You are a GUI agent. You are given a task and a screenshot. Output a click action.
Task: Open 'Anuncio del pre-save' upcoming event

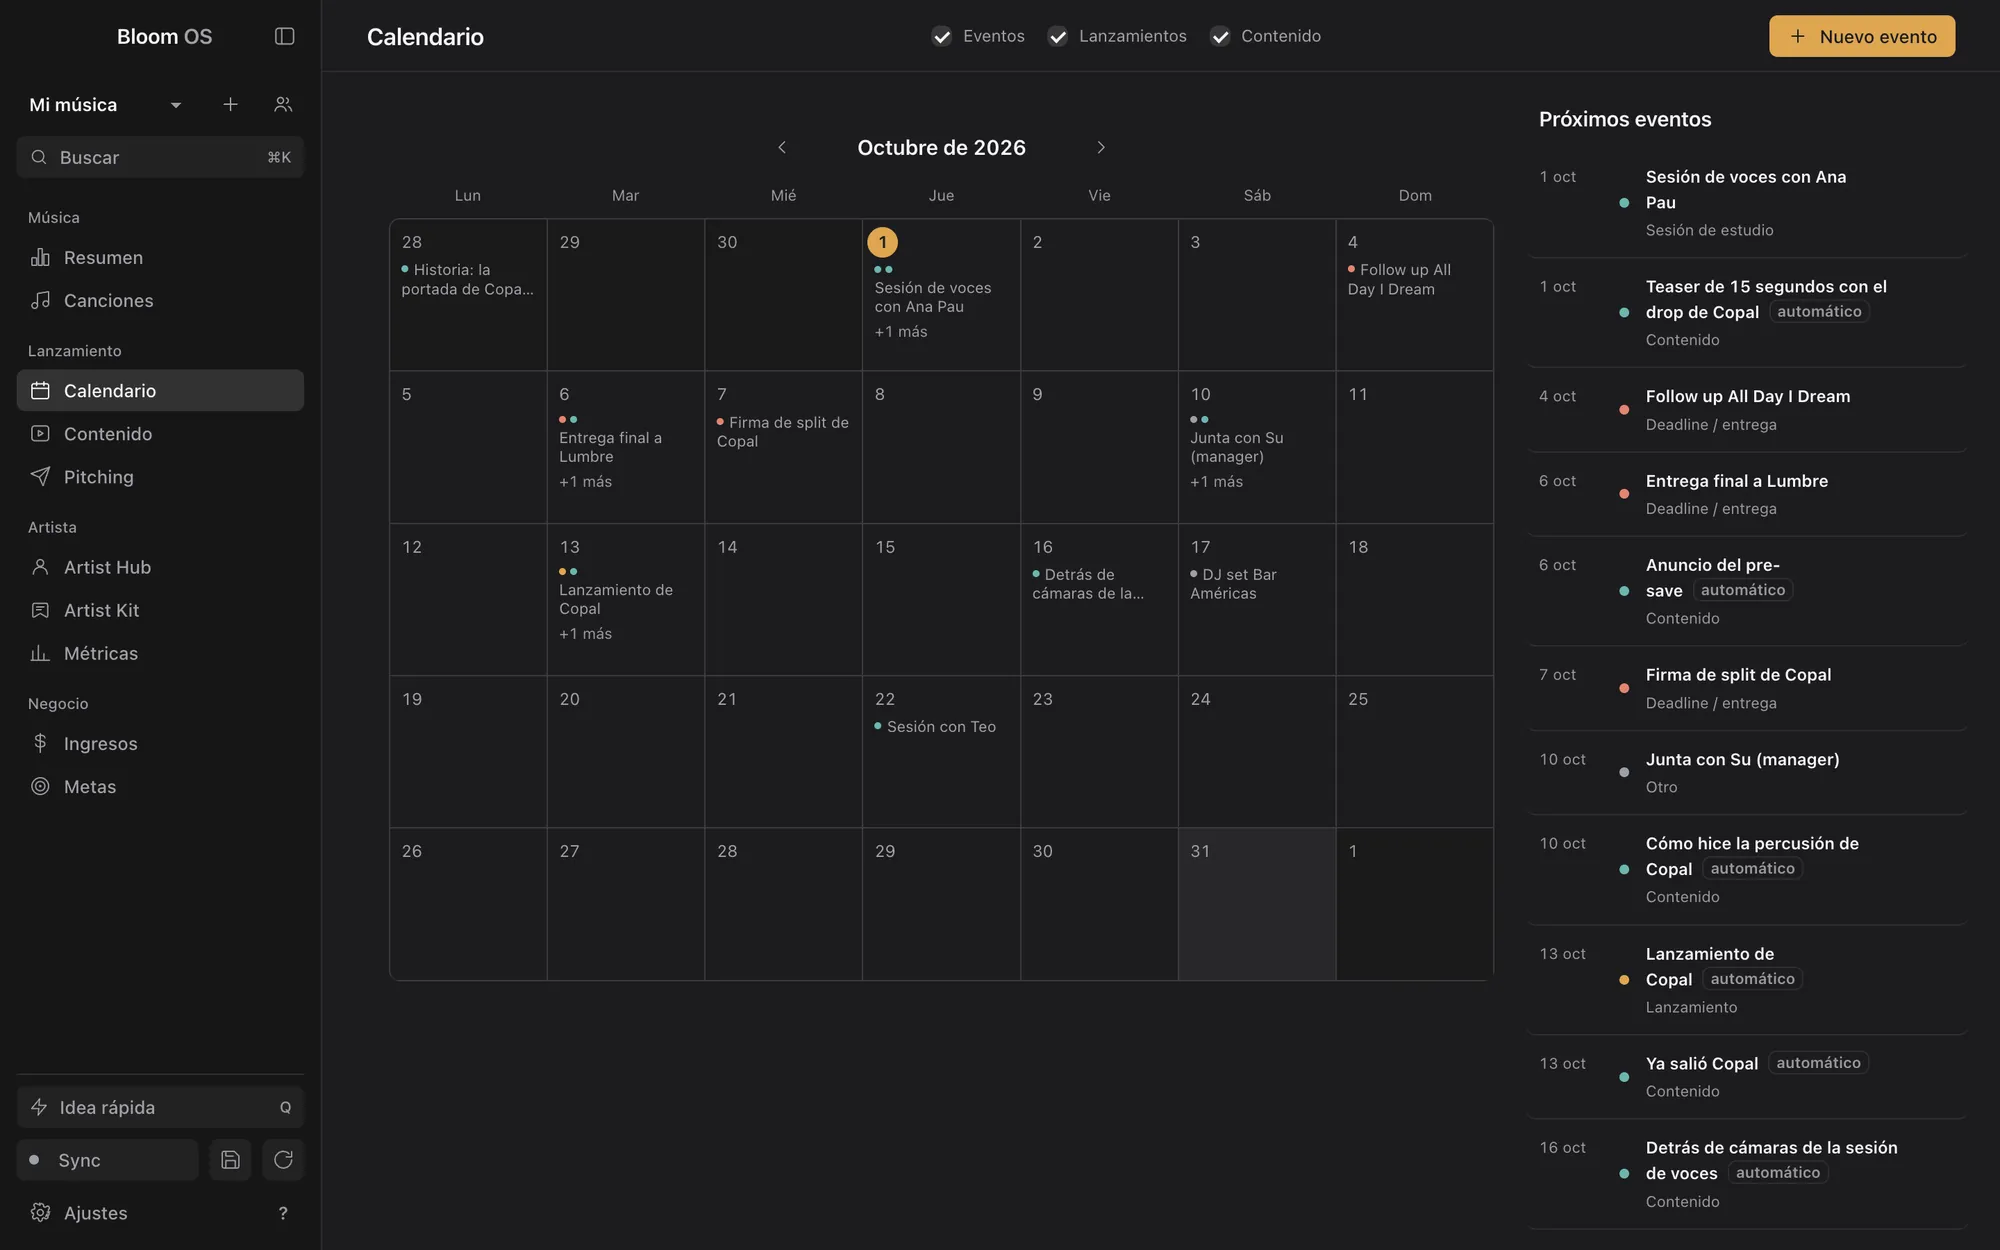pyautogui.click(x=1747, y=590)
